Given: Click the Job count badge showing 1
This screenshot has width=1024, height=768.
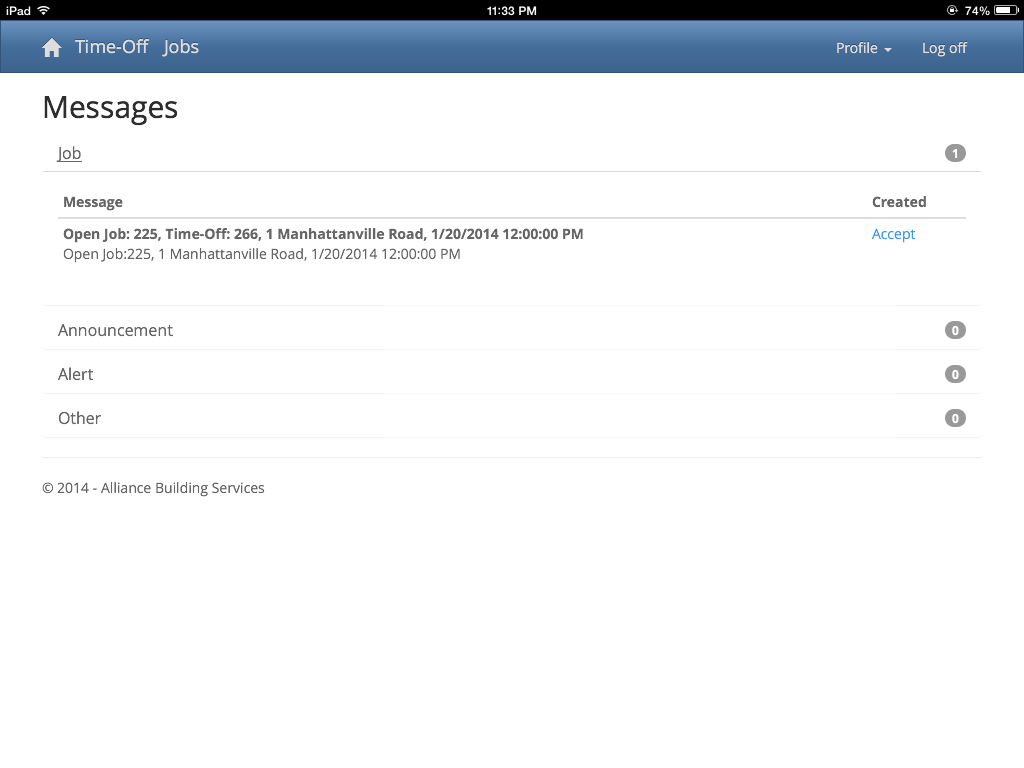Looking at the screenshot, I should click(955, 153).
